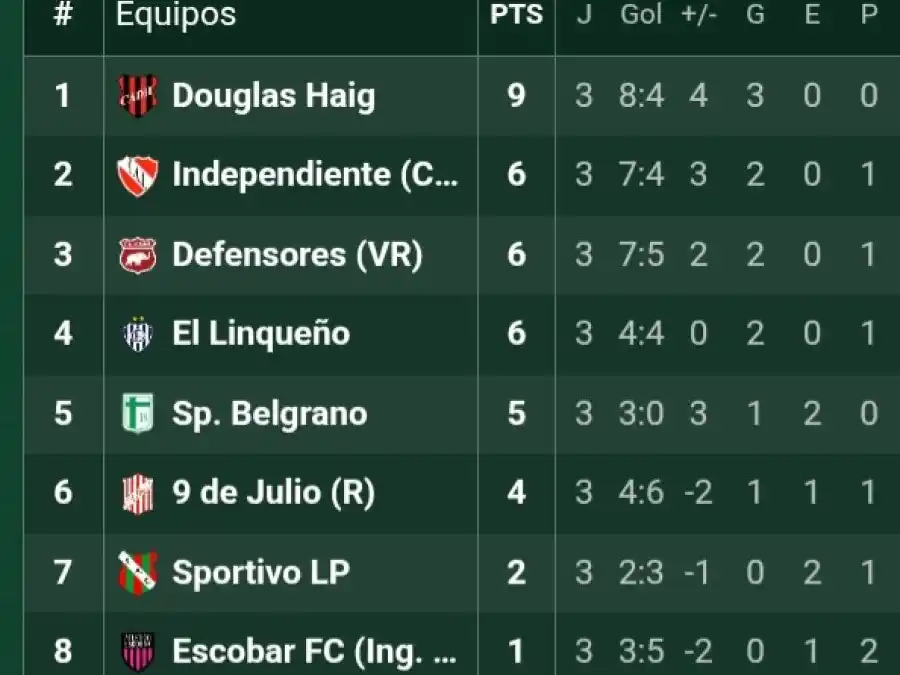Click the Independiente team badge
The image size is (900, 675).
pos(137,175)
